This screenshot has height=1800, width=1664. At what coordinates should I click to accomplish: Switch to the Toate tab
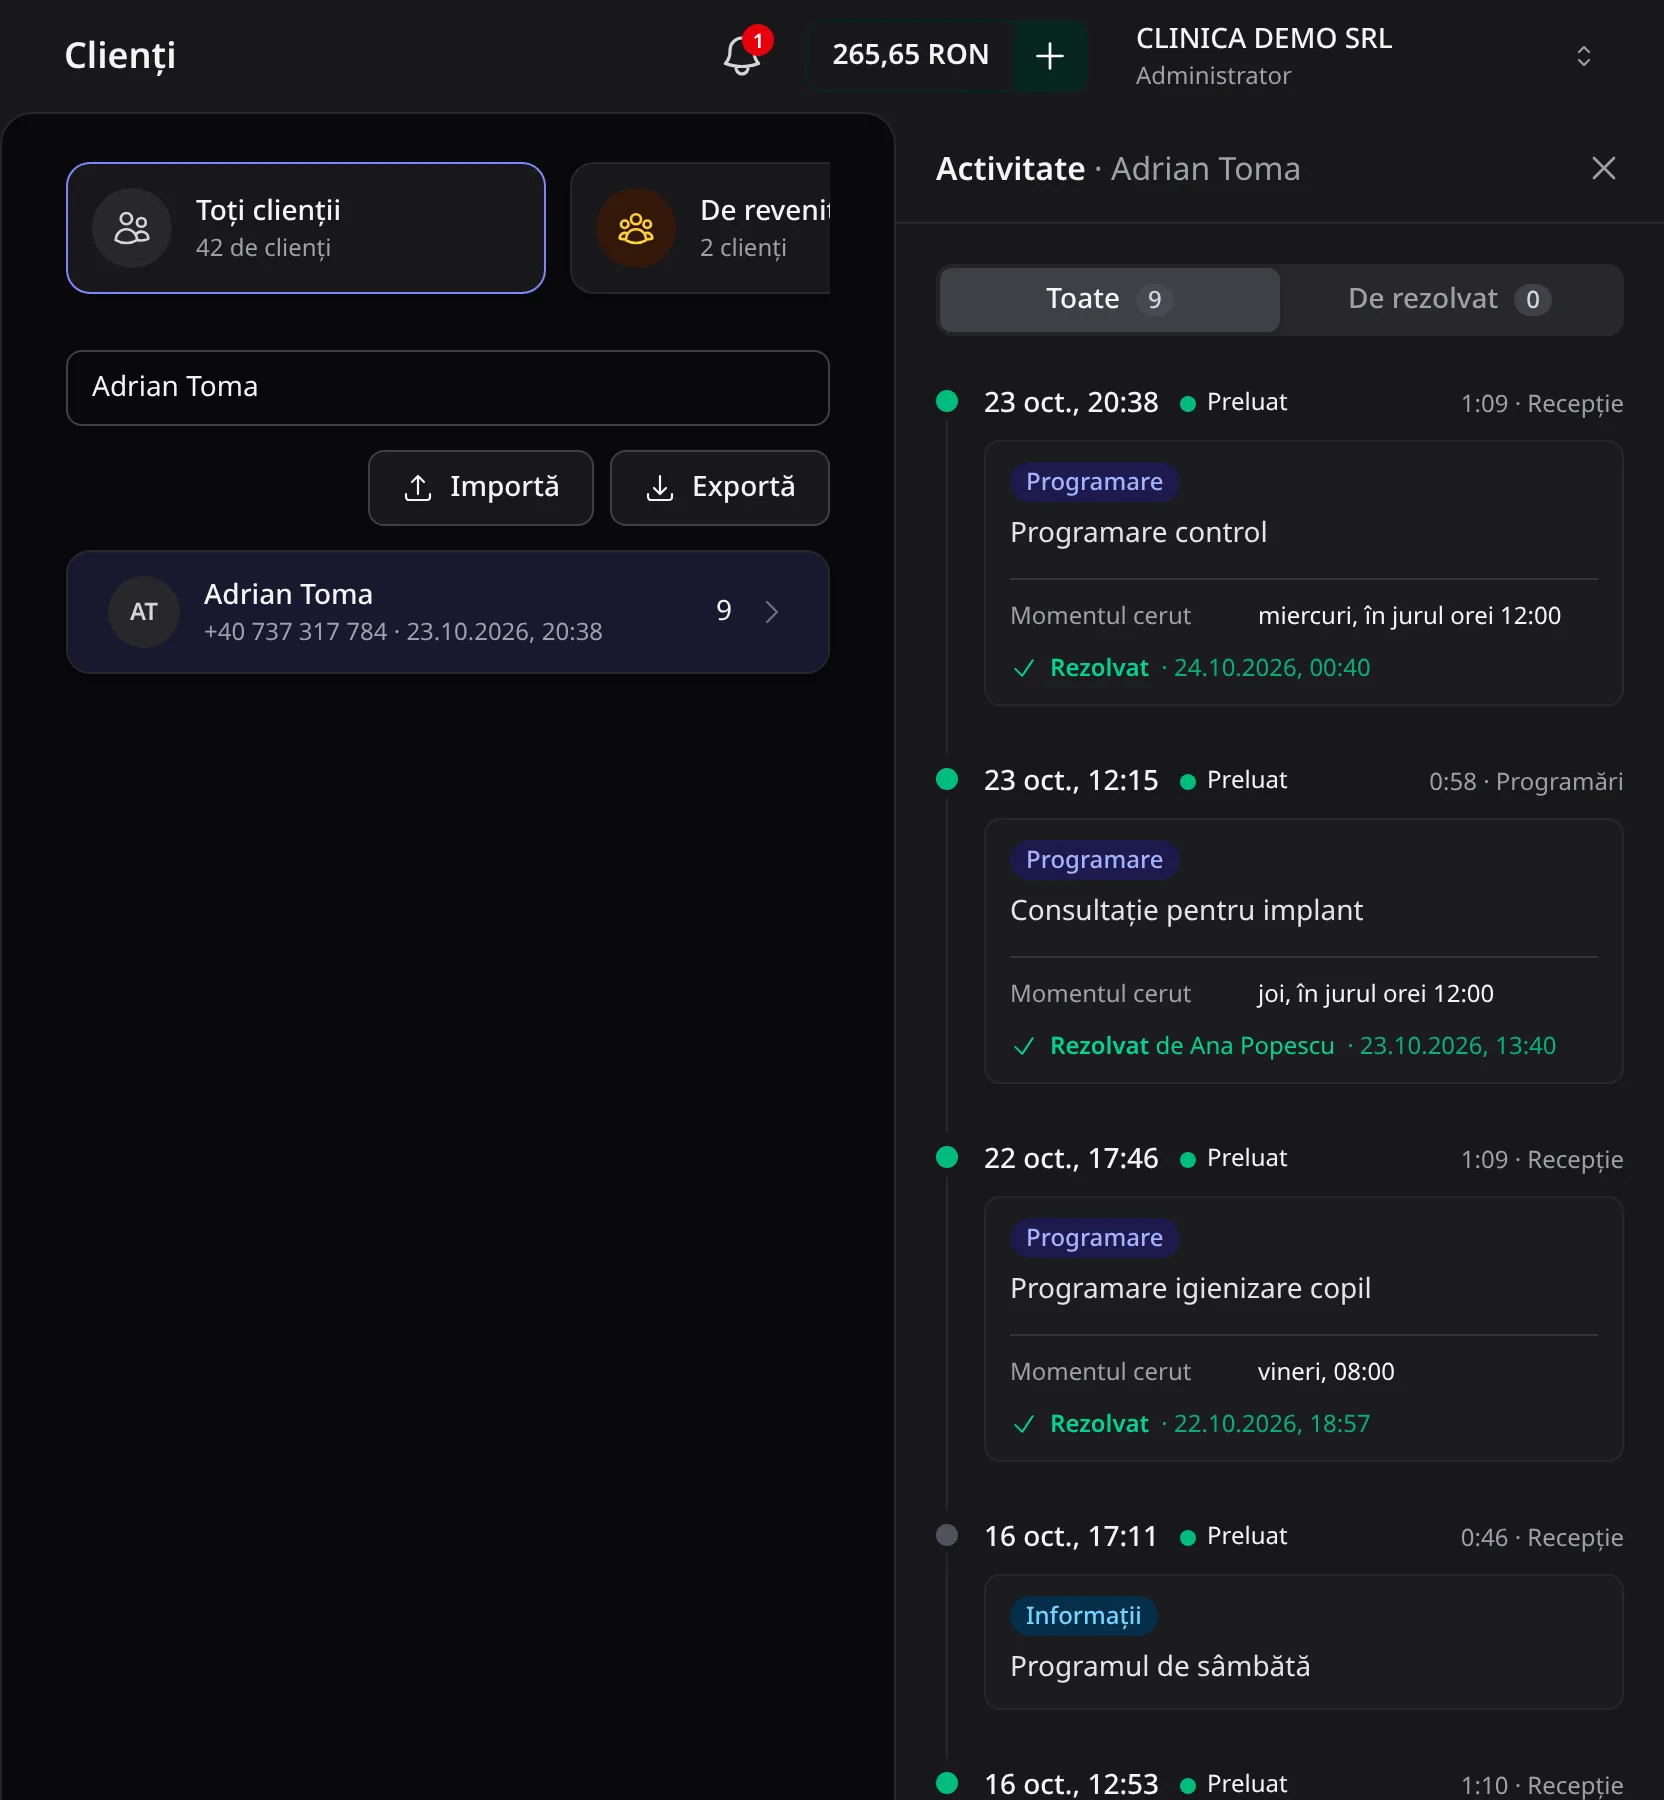(x=1110, y=300)
